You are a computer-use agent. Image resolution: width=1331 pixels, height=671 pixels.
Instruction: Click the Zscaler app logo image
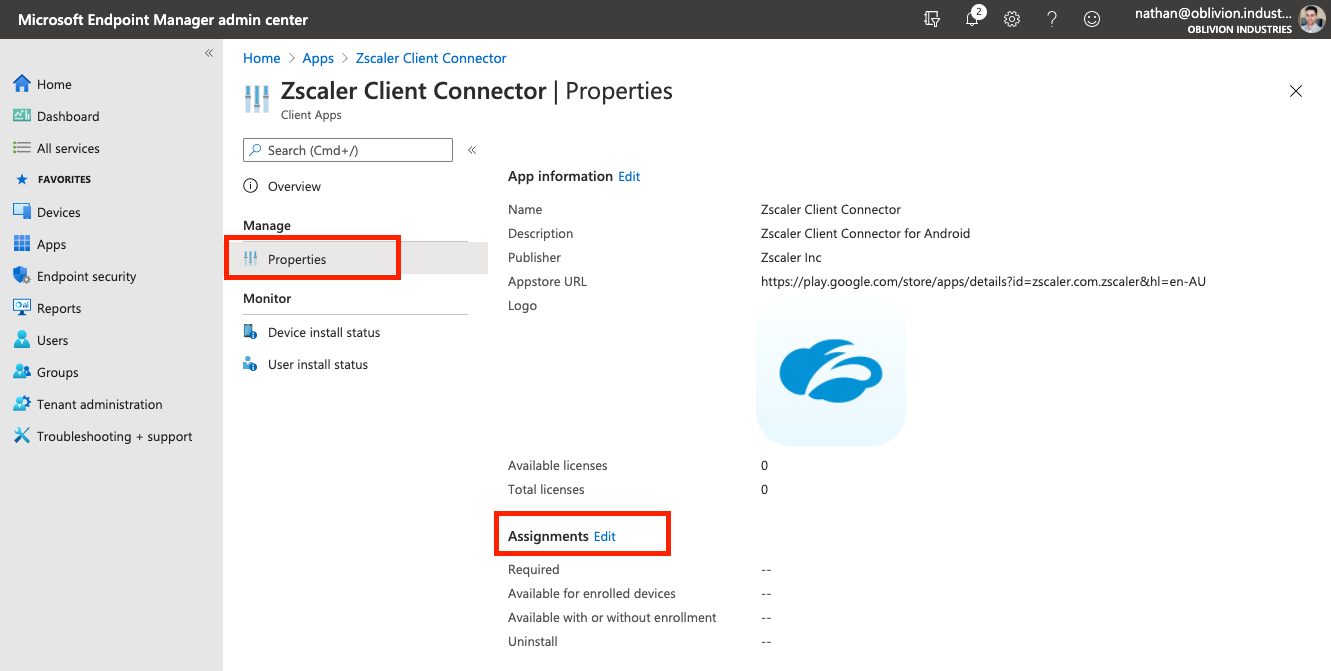tap(830, 374)
